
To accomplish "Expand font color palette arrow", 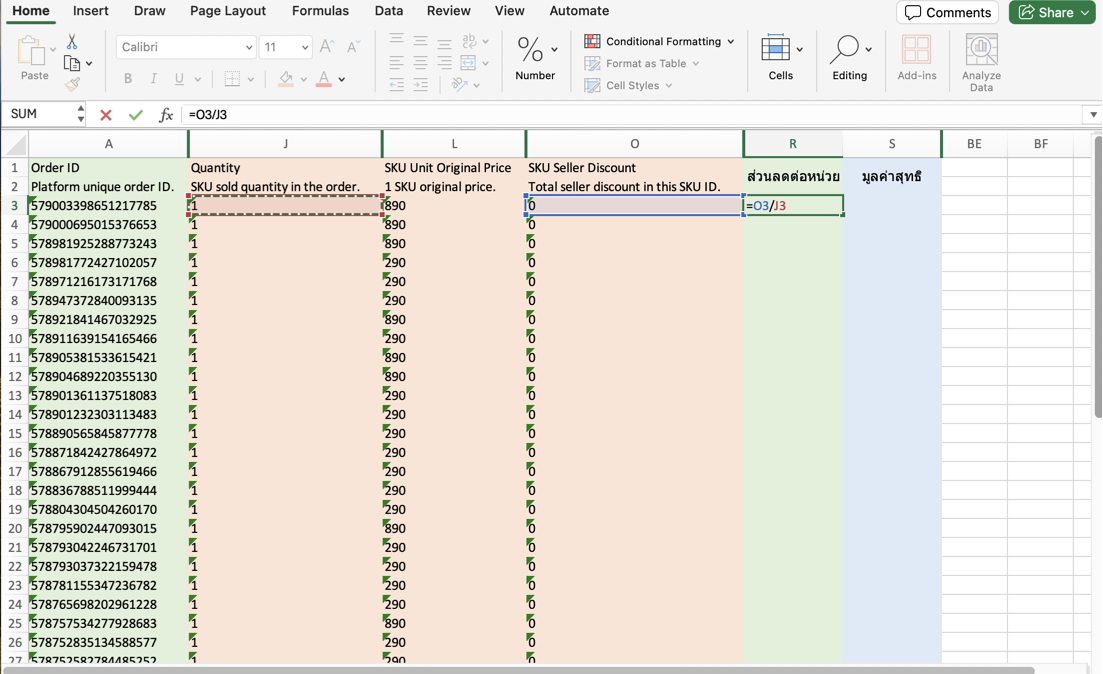I will tap(342, 80).
